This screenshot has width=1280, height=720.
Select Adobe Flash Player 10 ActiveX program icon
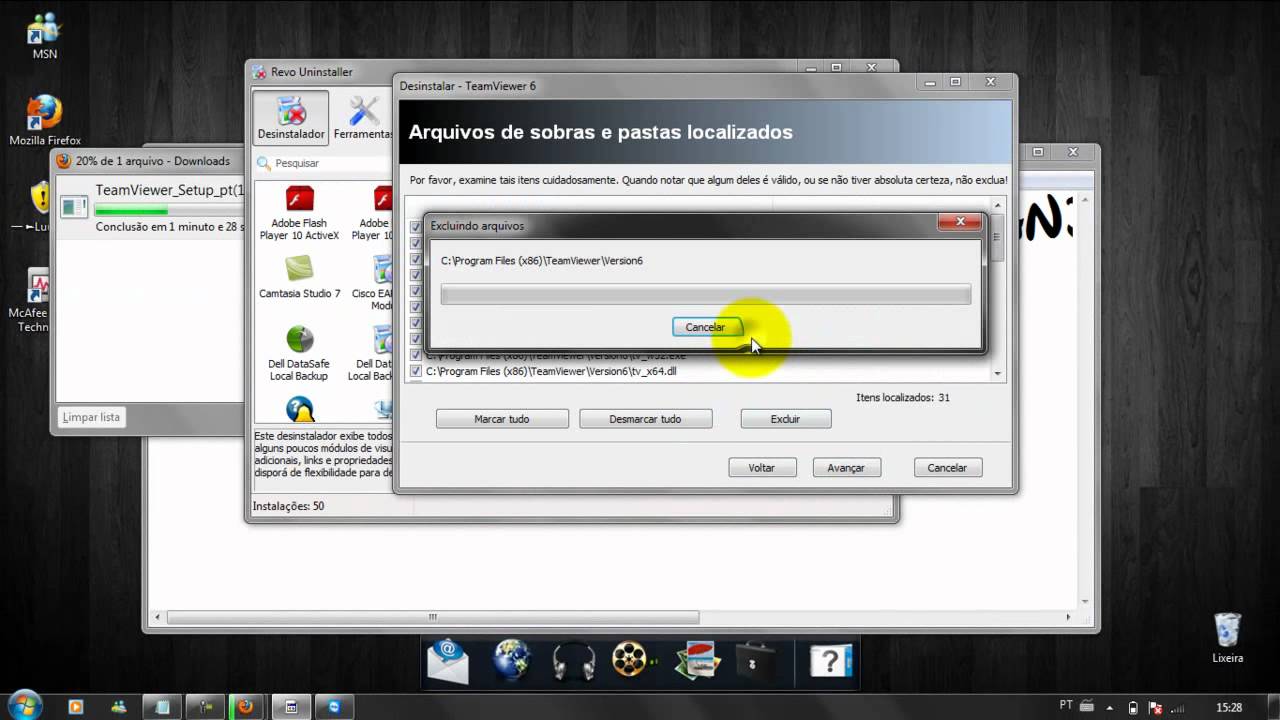tap(299, 213)
